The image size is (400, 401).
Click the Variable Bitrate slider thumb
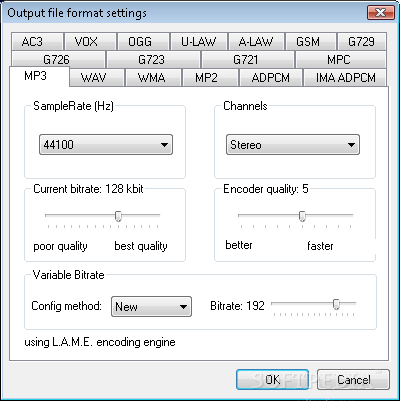pyautogui.click(x=336, y=304)
